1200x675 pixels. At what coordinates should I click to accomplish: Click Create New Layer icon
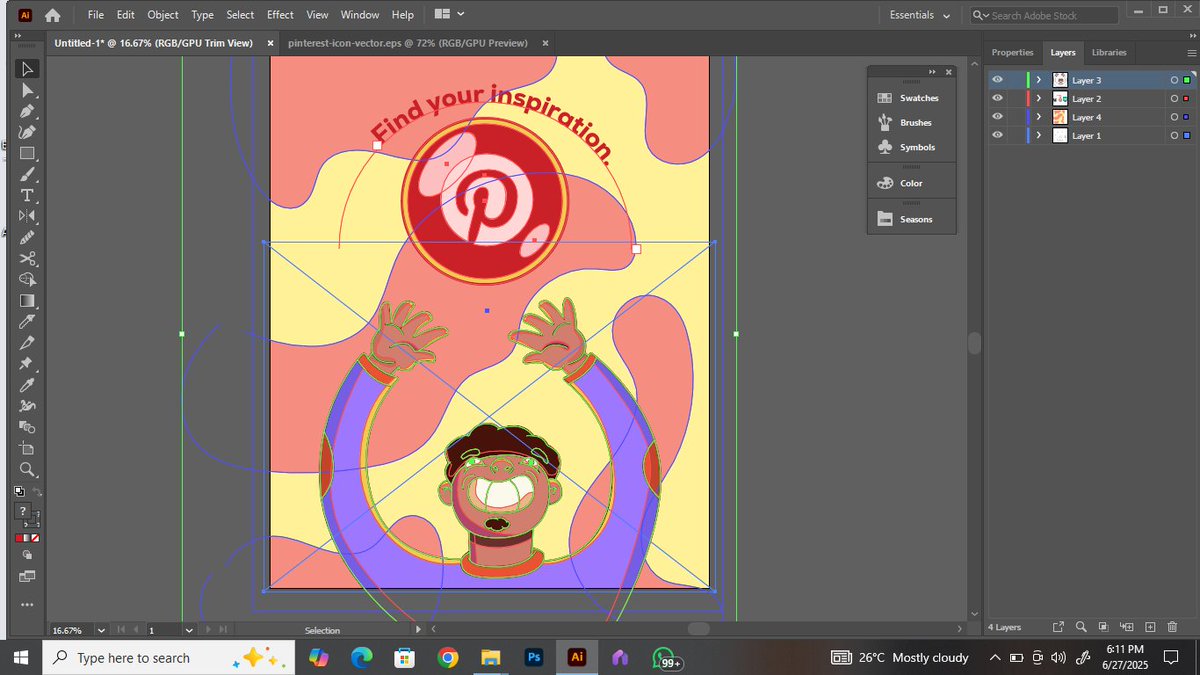(x=1149, y=627)
